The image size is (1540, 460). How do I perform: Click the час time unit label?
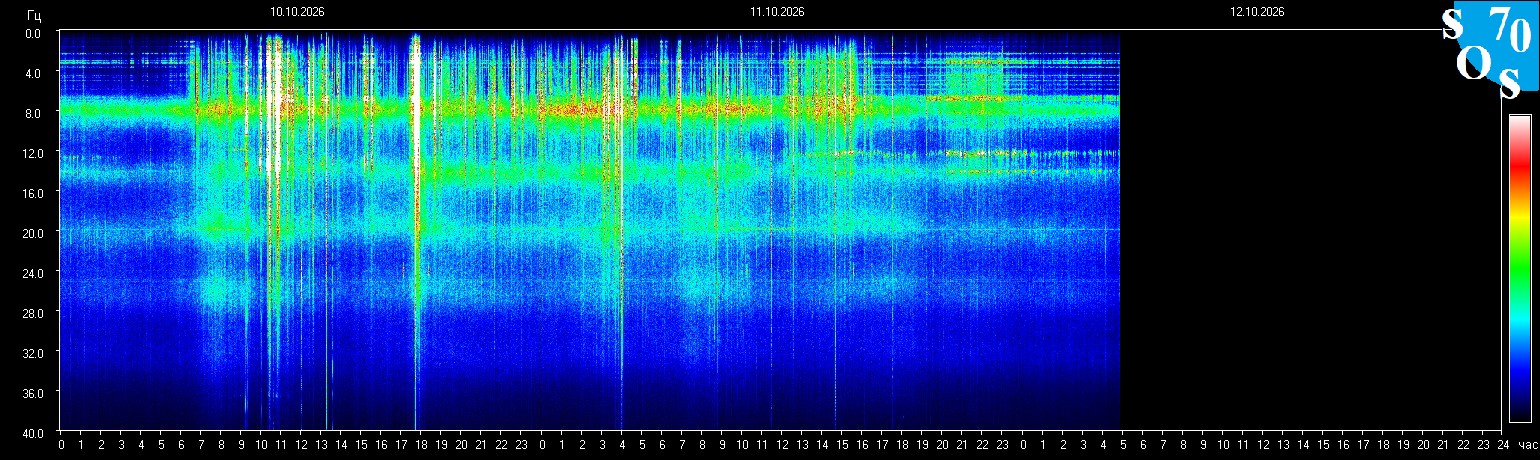(x=1526, y=444)
